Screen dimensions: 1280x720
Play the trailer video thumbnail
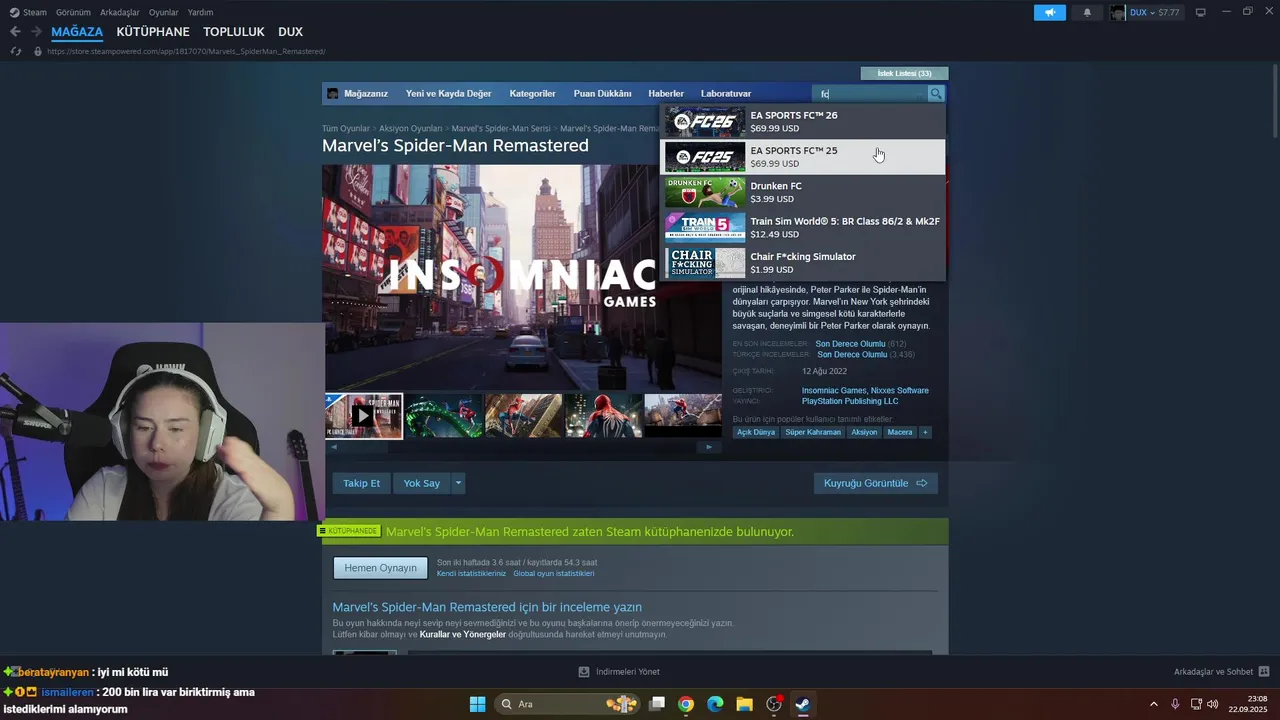[x=363, y=415]
